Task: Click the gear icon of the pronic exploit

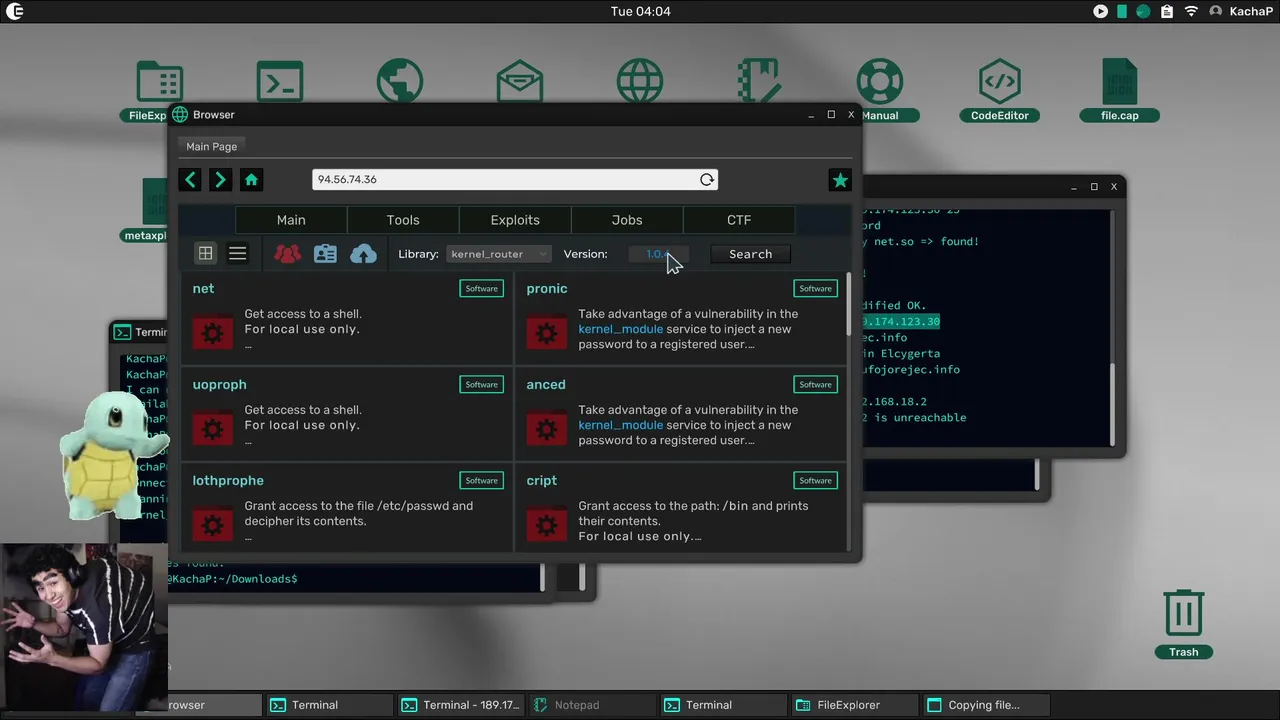Action: [x=546, y=334]
